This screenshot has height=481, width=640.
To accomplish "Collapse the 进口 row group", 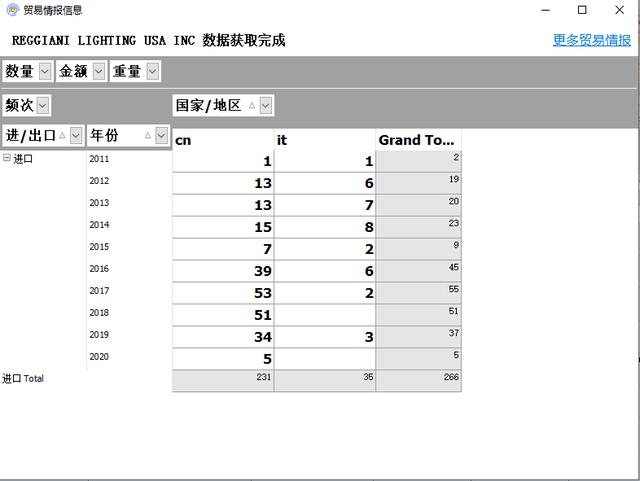I will pos(7,158).
